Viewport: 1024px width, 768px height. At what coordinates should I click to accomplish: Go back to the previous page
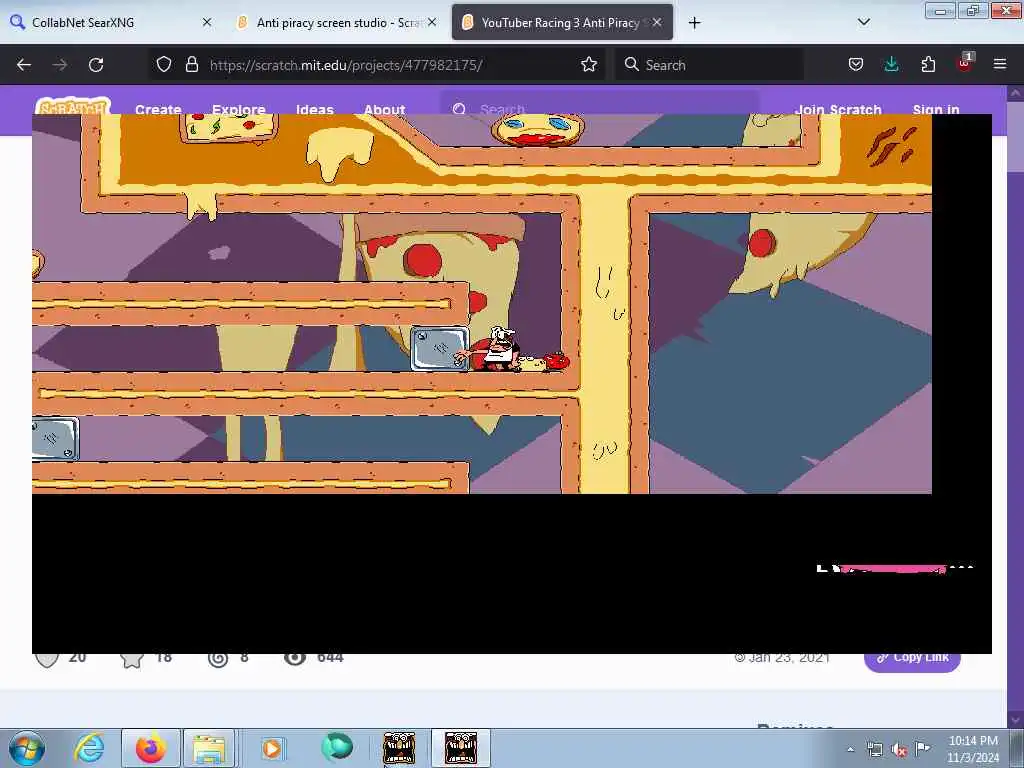pyautogui.click(x=24, y=65)
